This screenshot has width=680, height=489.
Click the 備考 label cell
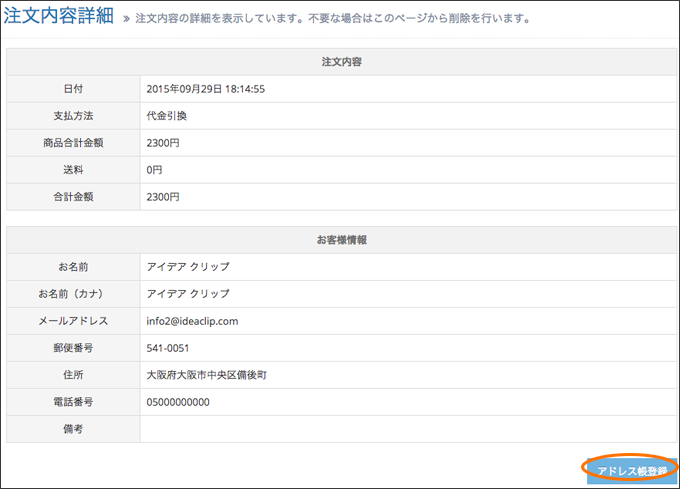[73, 429]
